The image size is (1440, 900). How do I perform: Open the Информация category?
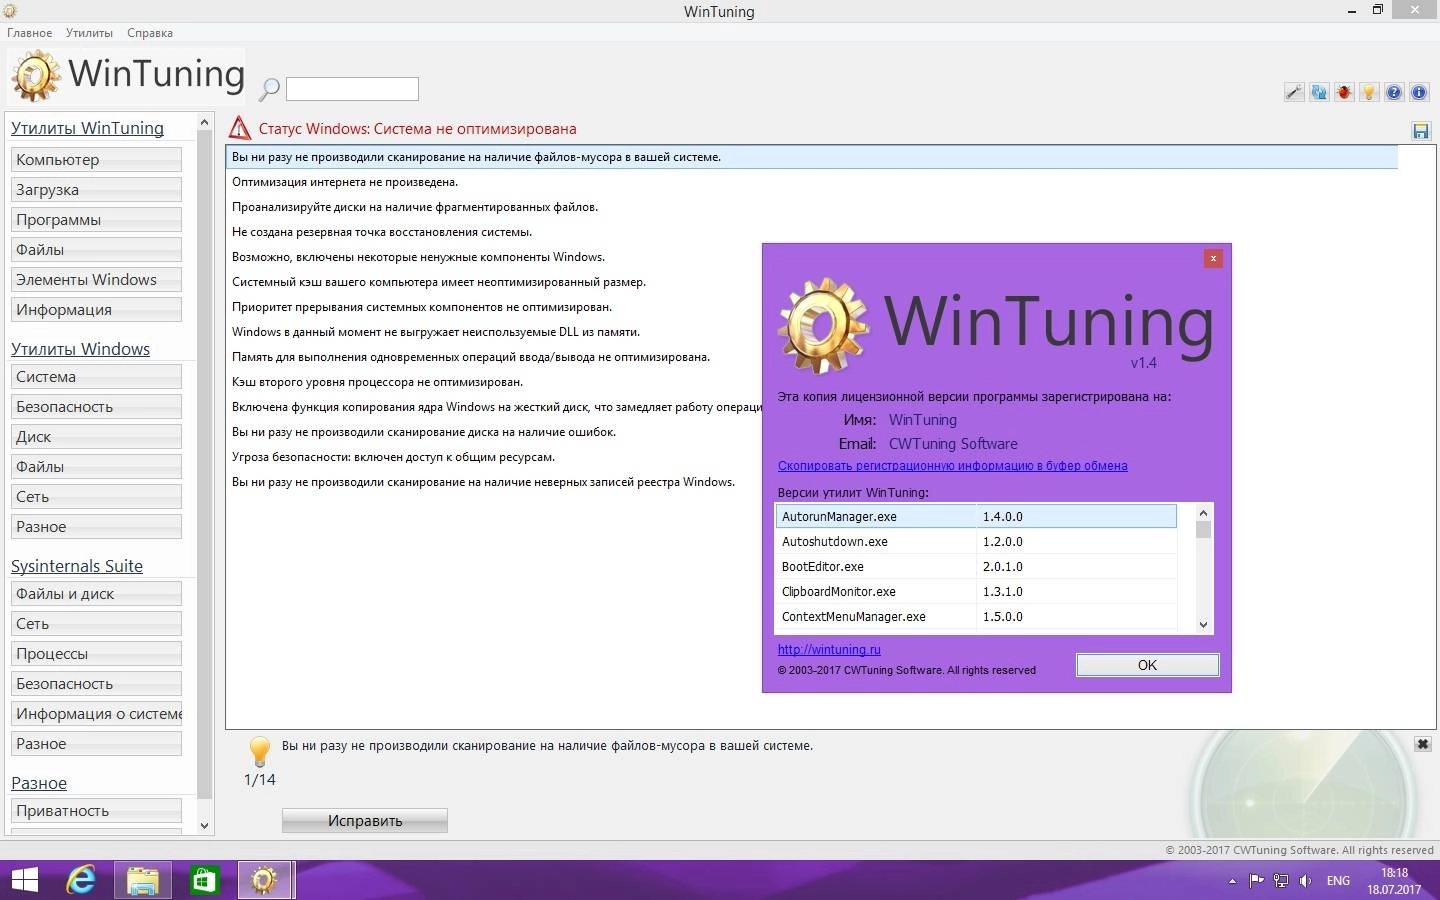(x=96, y=309)
